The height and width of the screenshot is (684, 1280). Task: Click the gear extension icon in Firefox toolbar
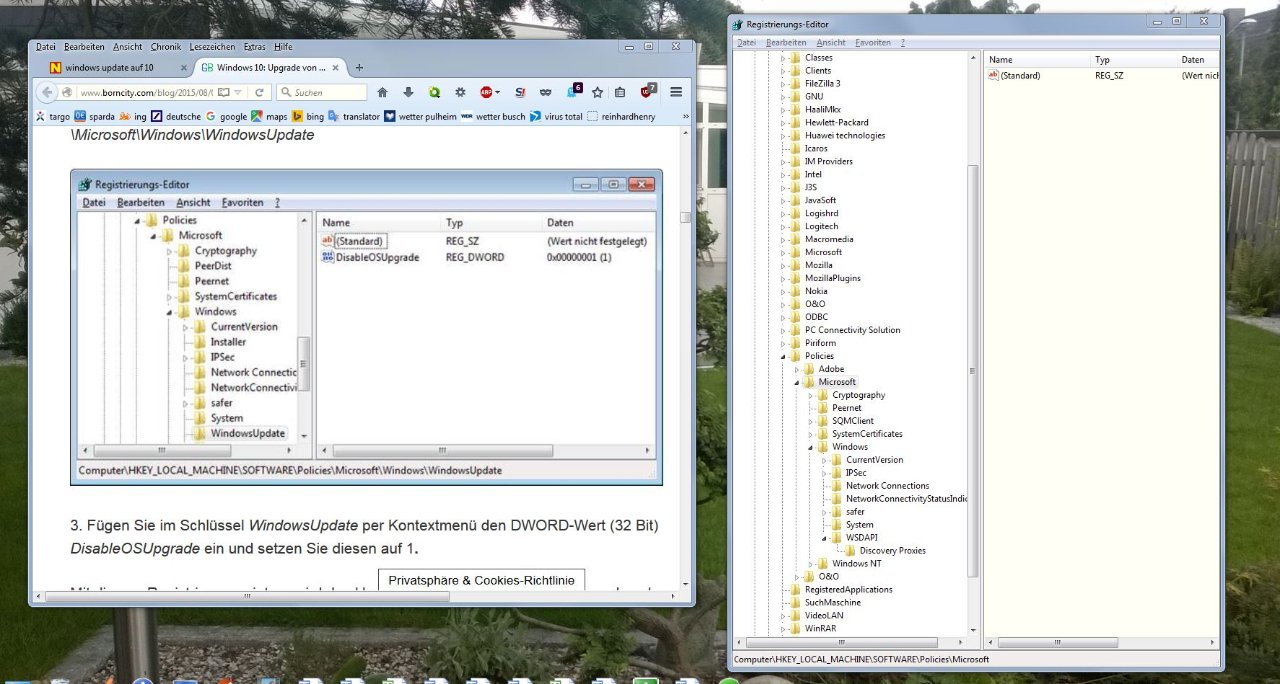click(x=460, y=92)
